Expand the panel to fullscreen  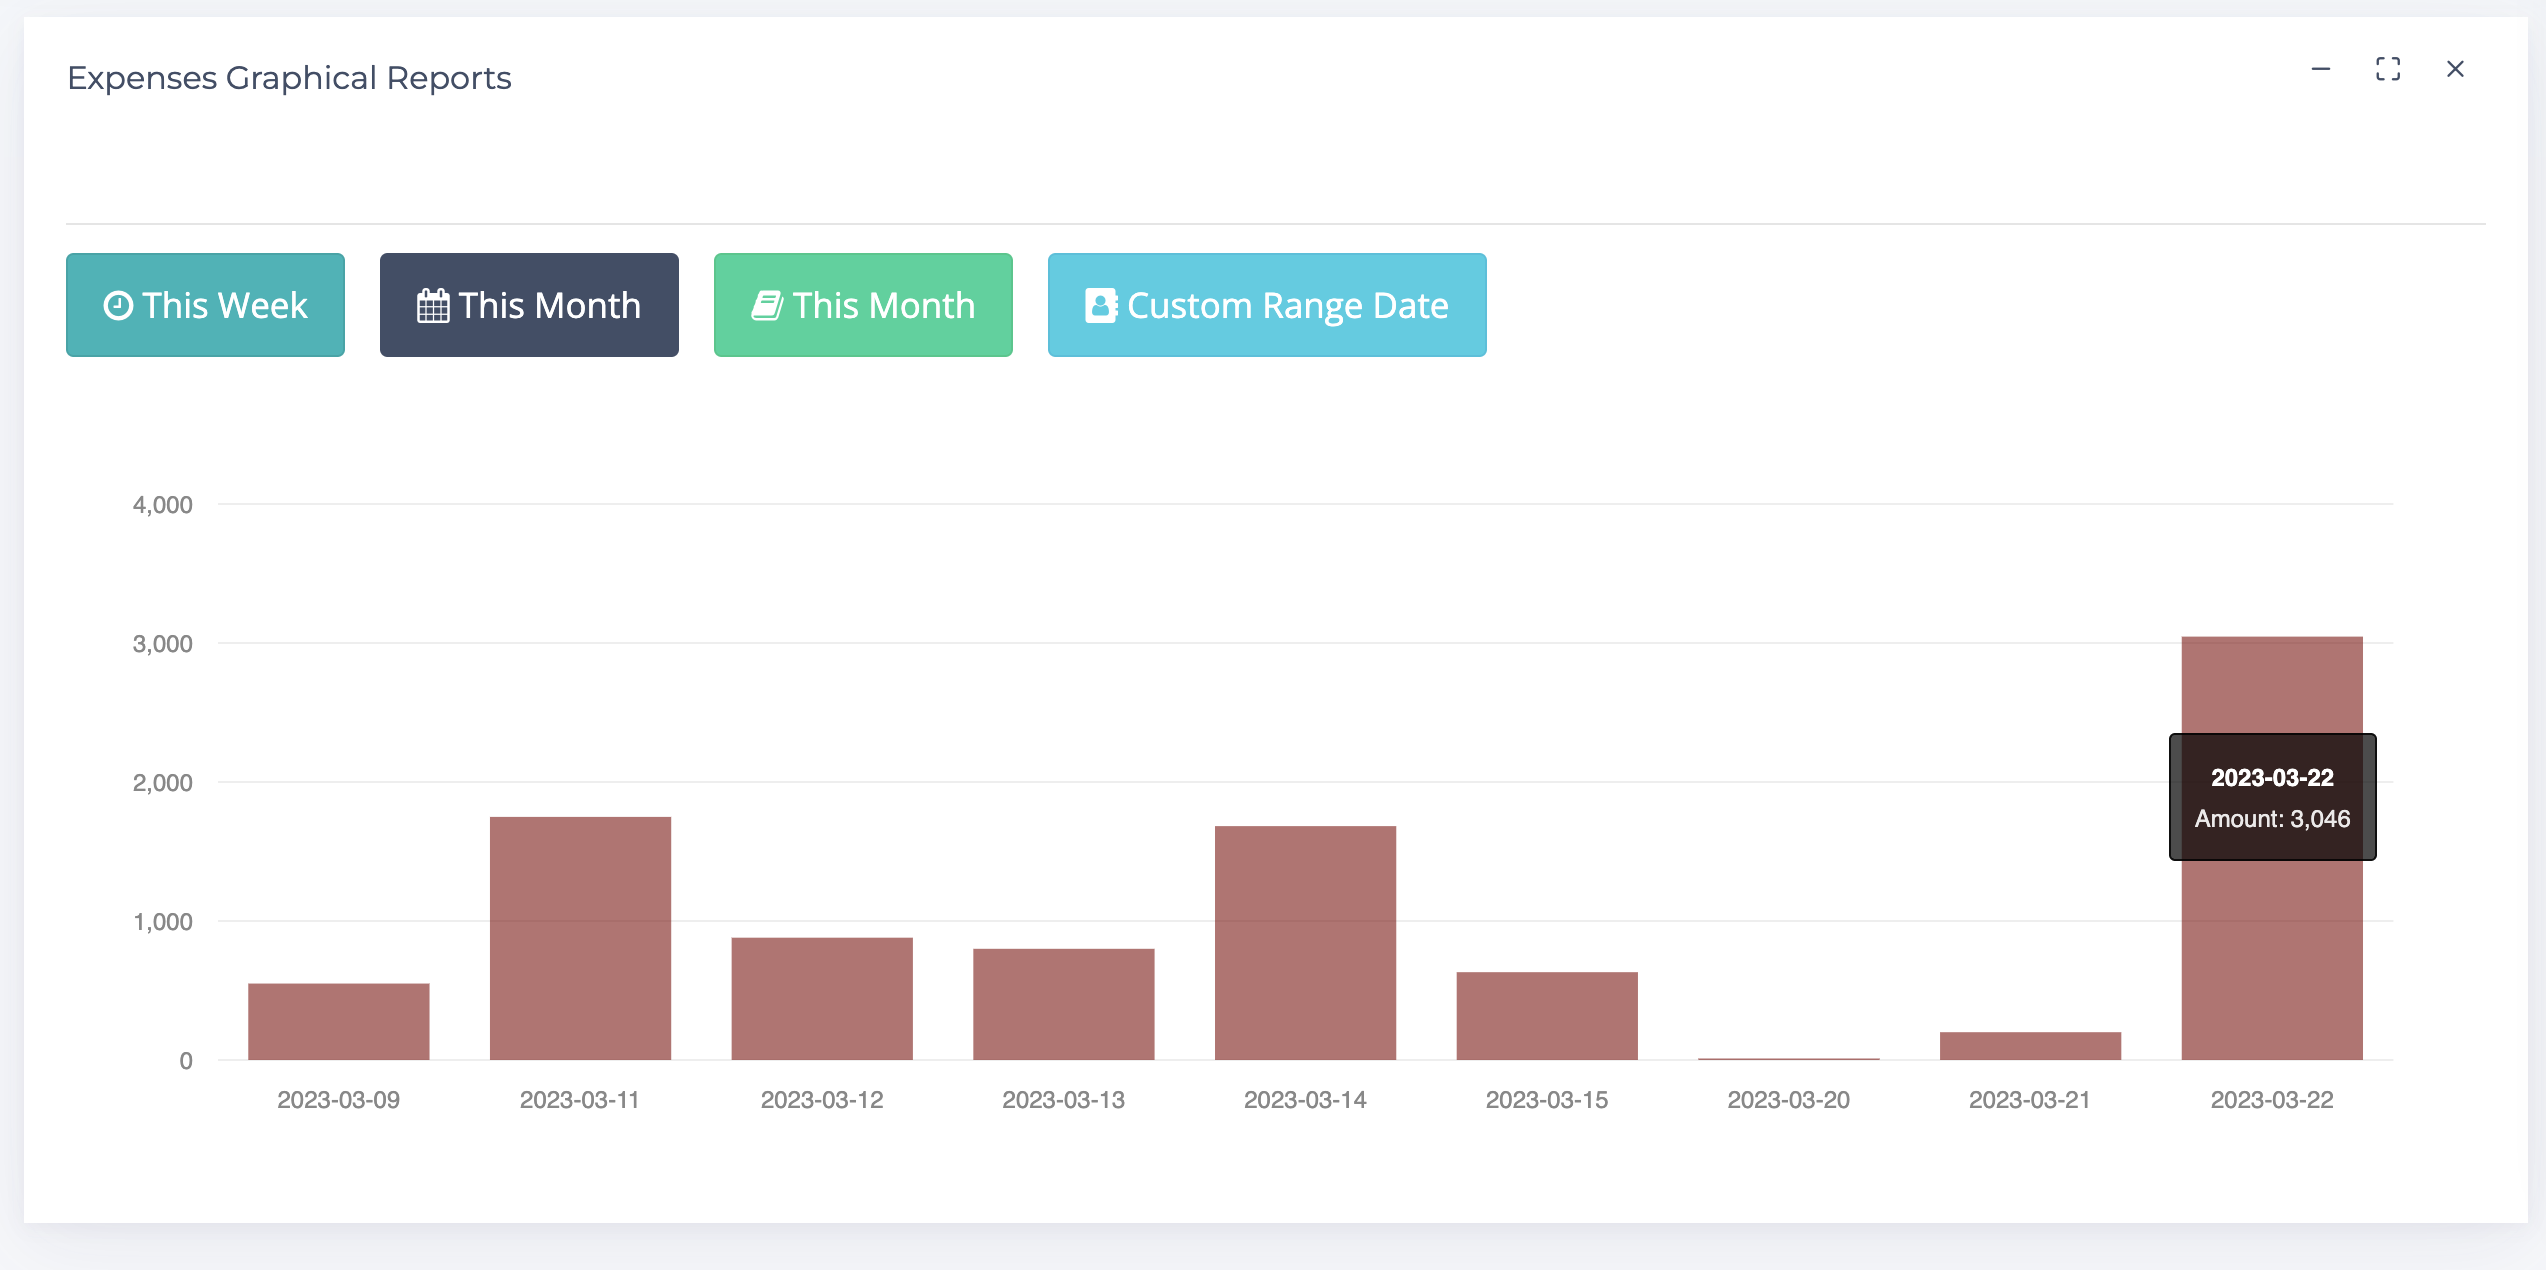[2388, 69]
